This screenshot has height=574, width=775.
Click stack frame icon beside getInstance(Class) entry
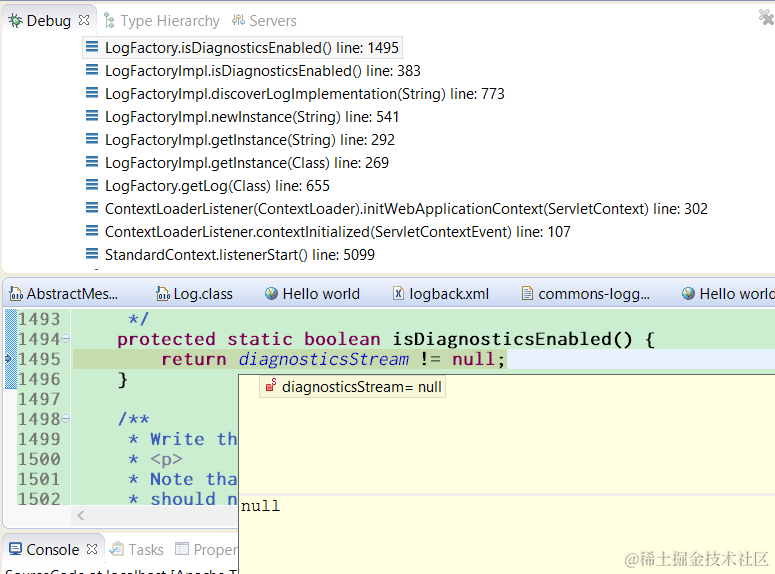click(x=92, y=162)
